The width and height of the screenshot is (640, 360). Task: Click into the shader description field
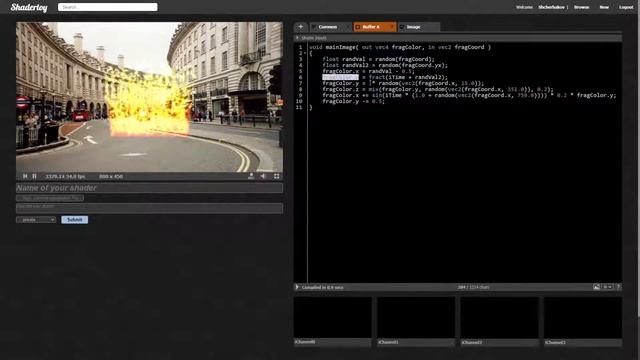(x=149, y=208)
